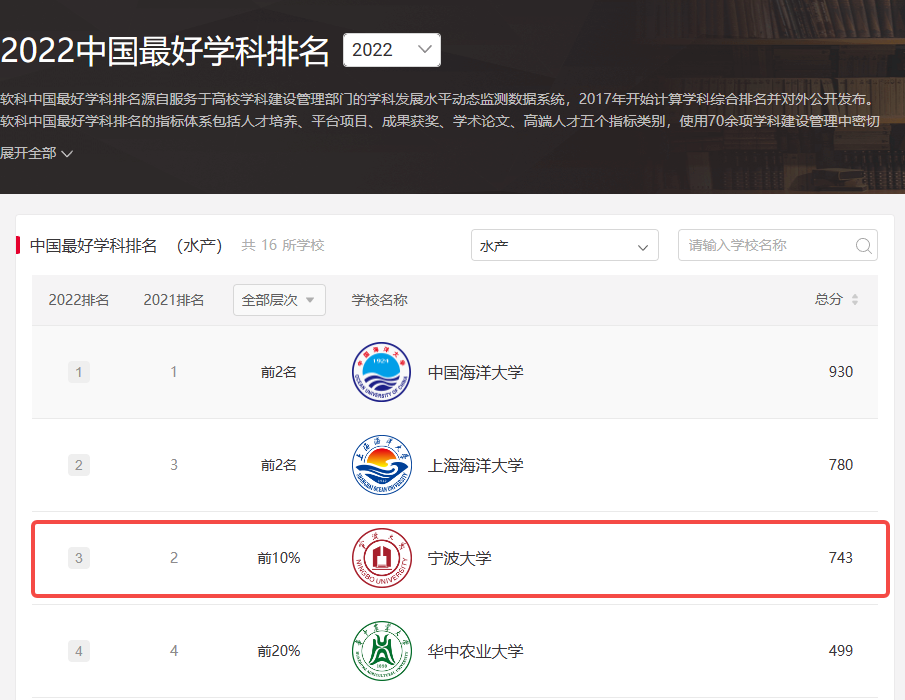
Task: Open 宁波大学 school link
Action: 459,558
